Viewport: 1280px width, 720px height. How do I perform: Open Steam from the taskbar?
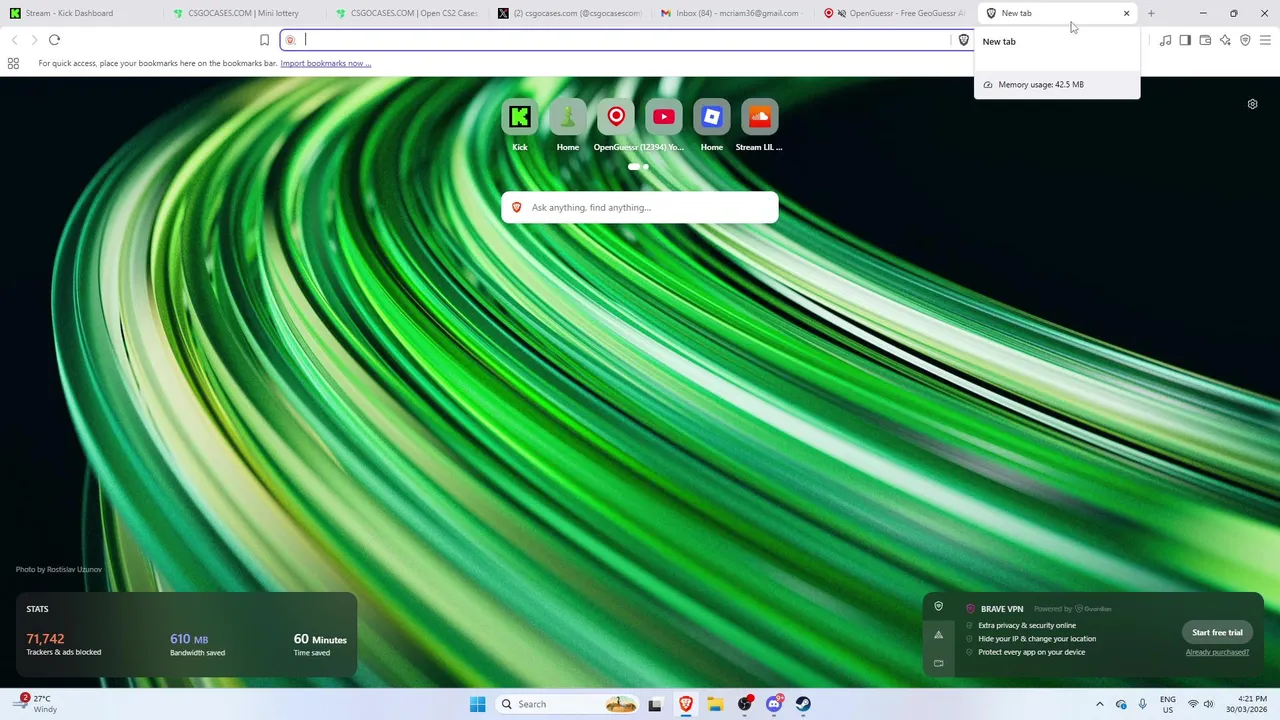(x=803, y=704)
